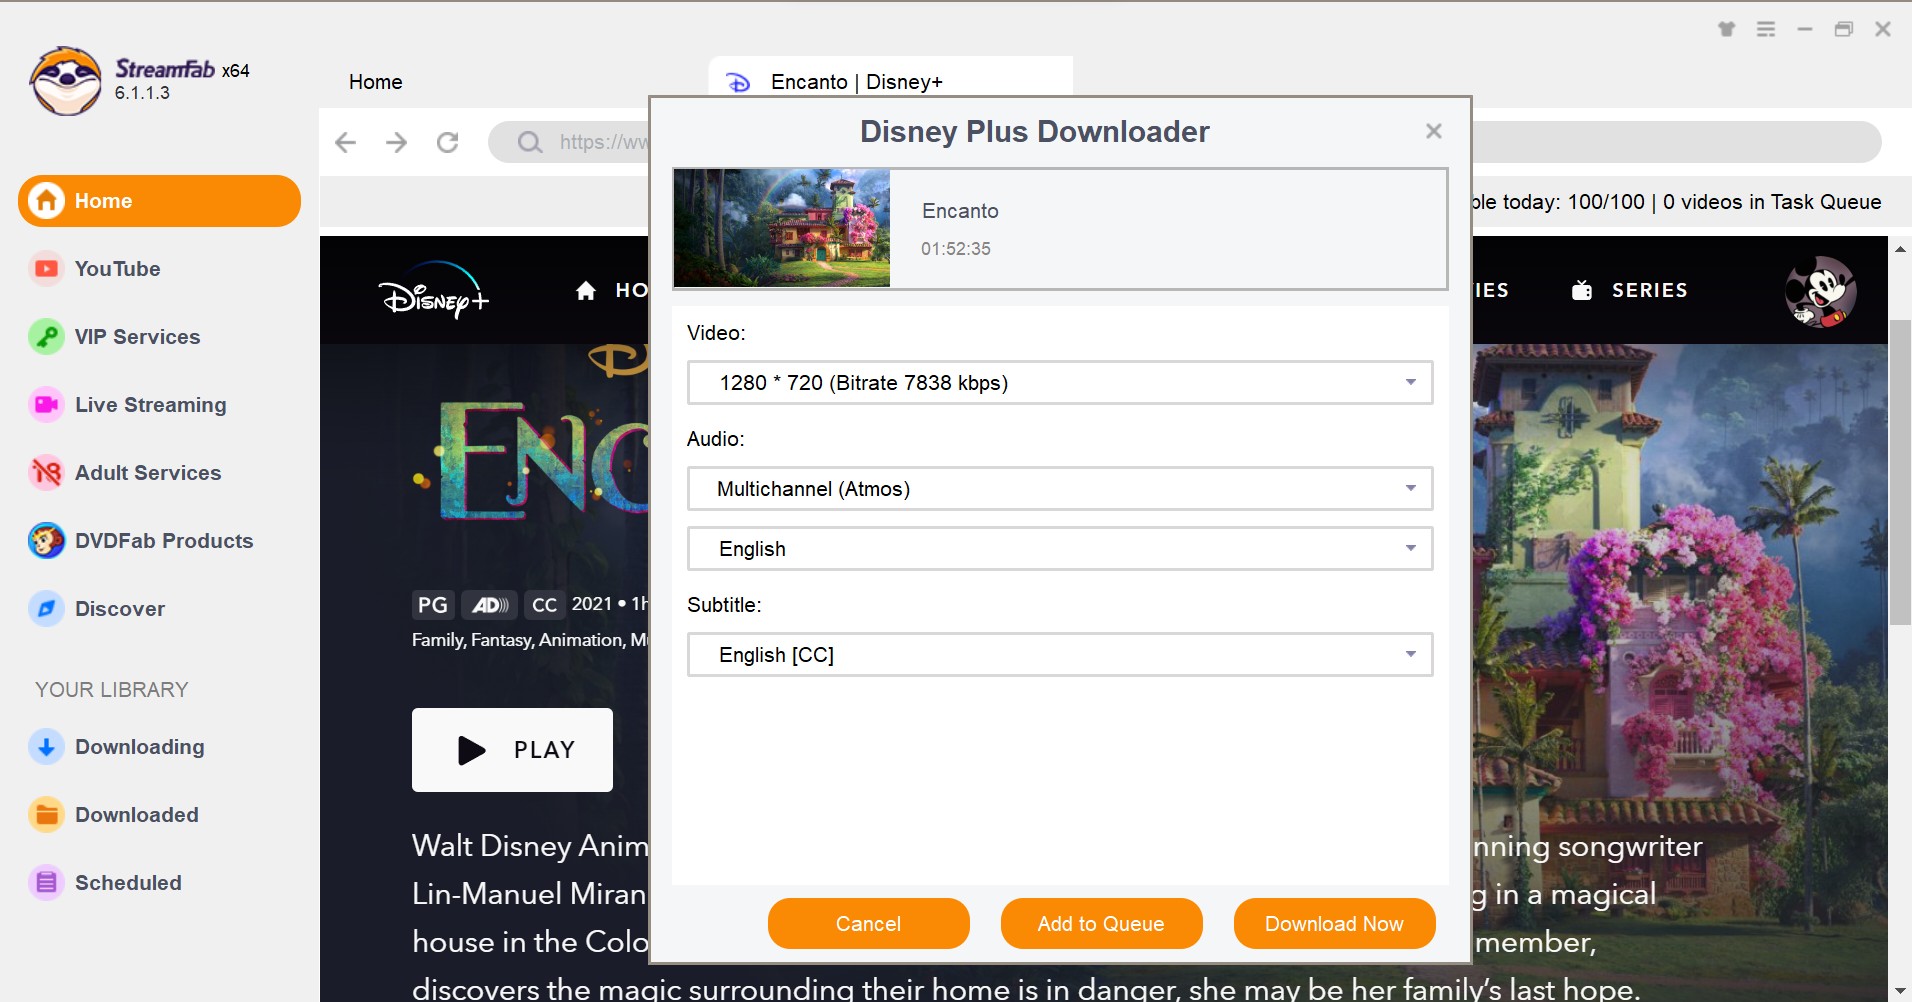The height and width of the screenshot is (1002, 1912).
Task: Click Download Now
Action: click(1334, 924)
